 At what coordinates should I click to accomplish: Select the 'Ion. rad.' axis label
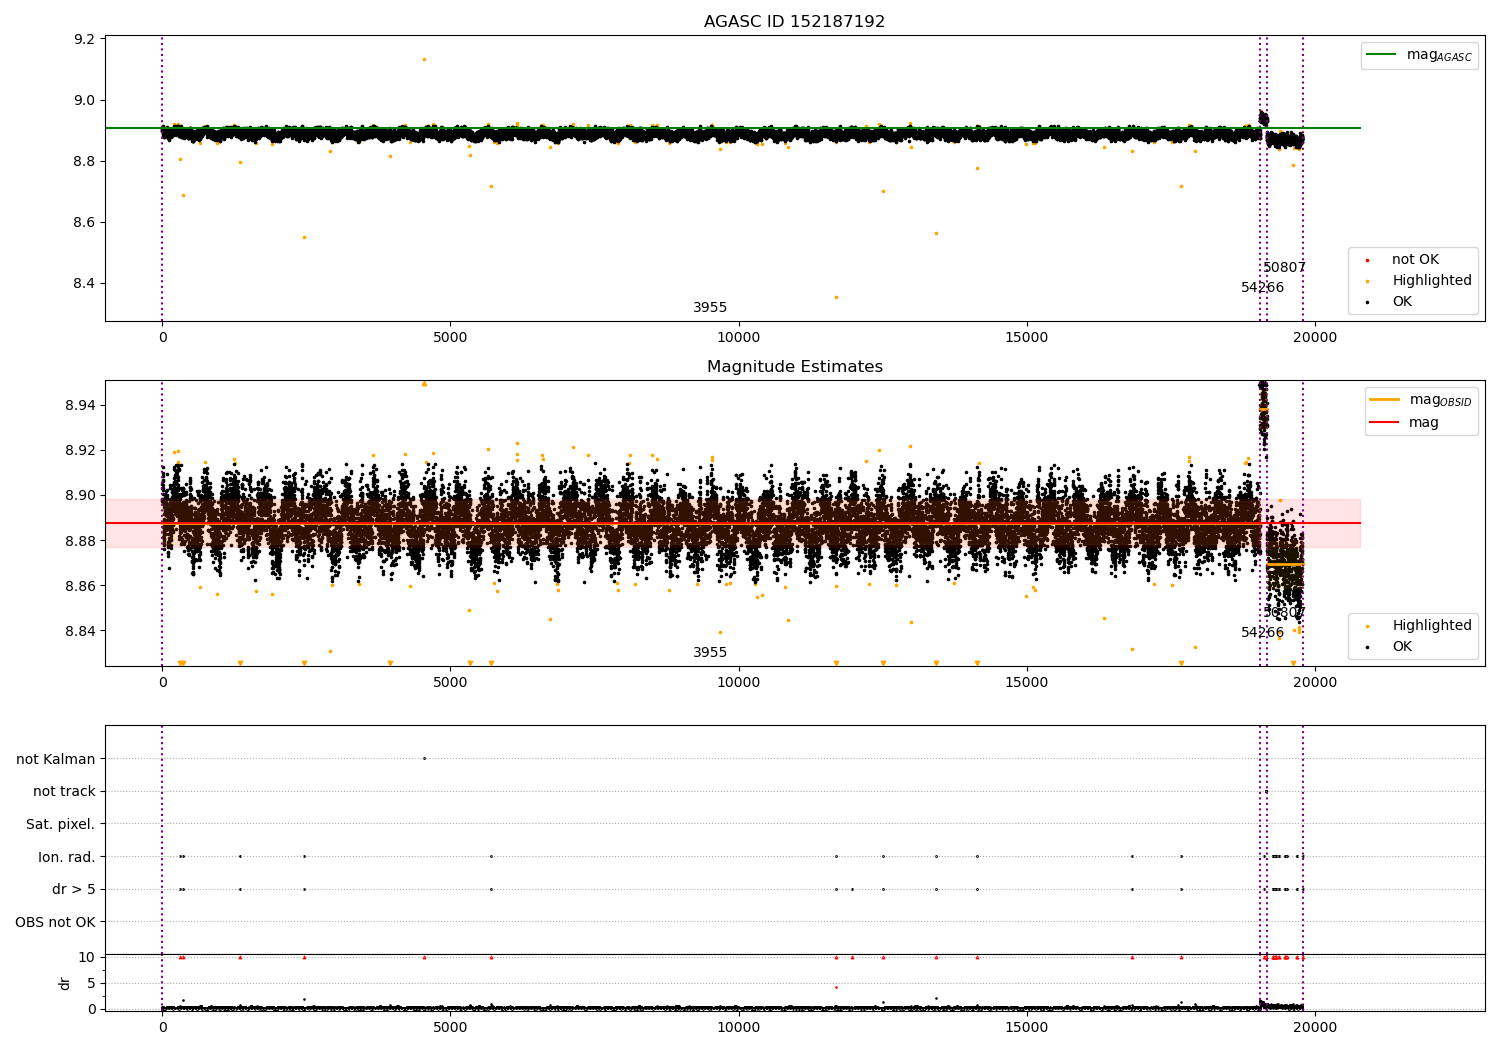tap(67, 857)
